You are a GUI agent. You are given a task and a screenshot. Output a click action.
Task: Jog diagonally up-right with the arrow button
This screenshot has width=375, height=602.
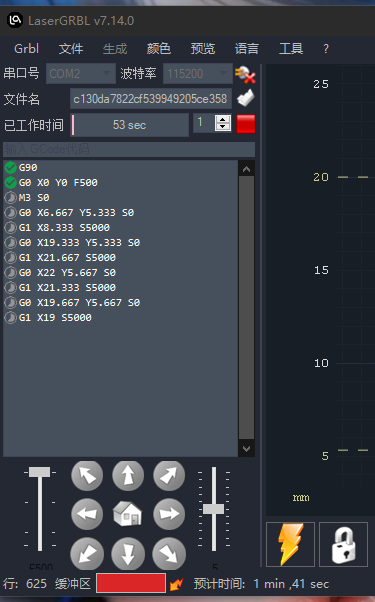click(169, 476)
